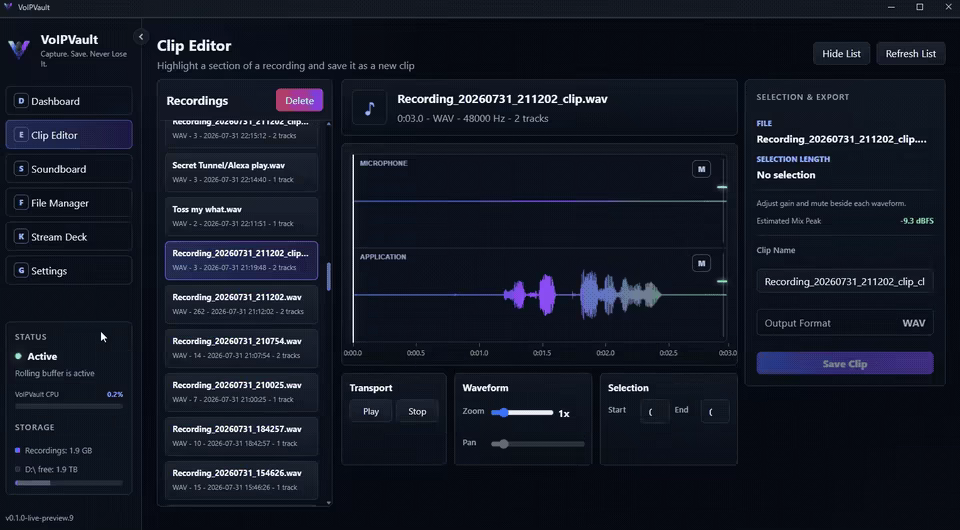Refresh the recordings list

(910, 53)
